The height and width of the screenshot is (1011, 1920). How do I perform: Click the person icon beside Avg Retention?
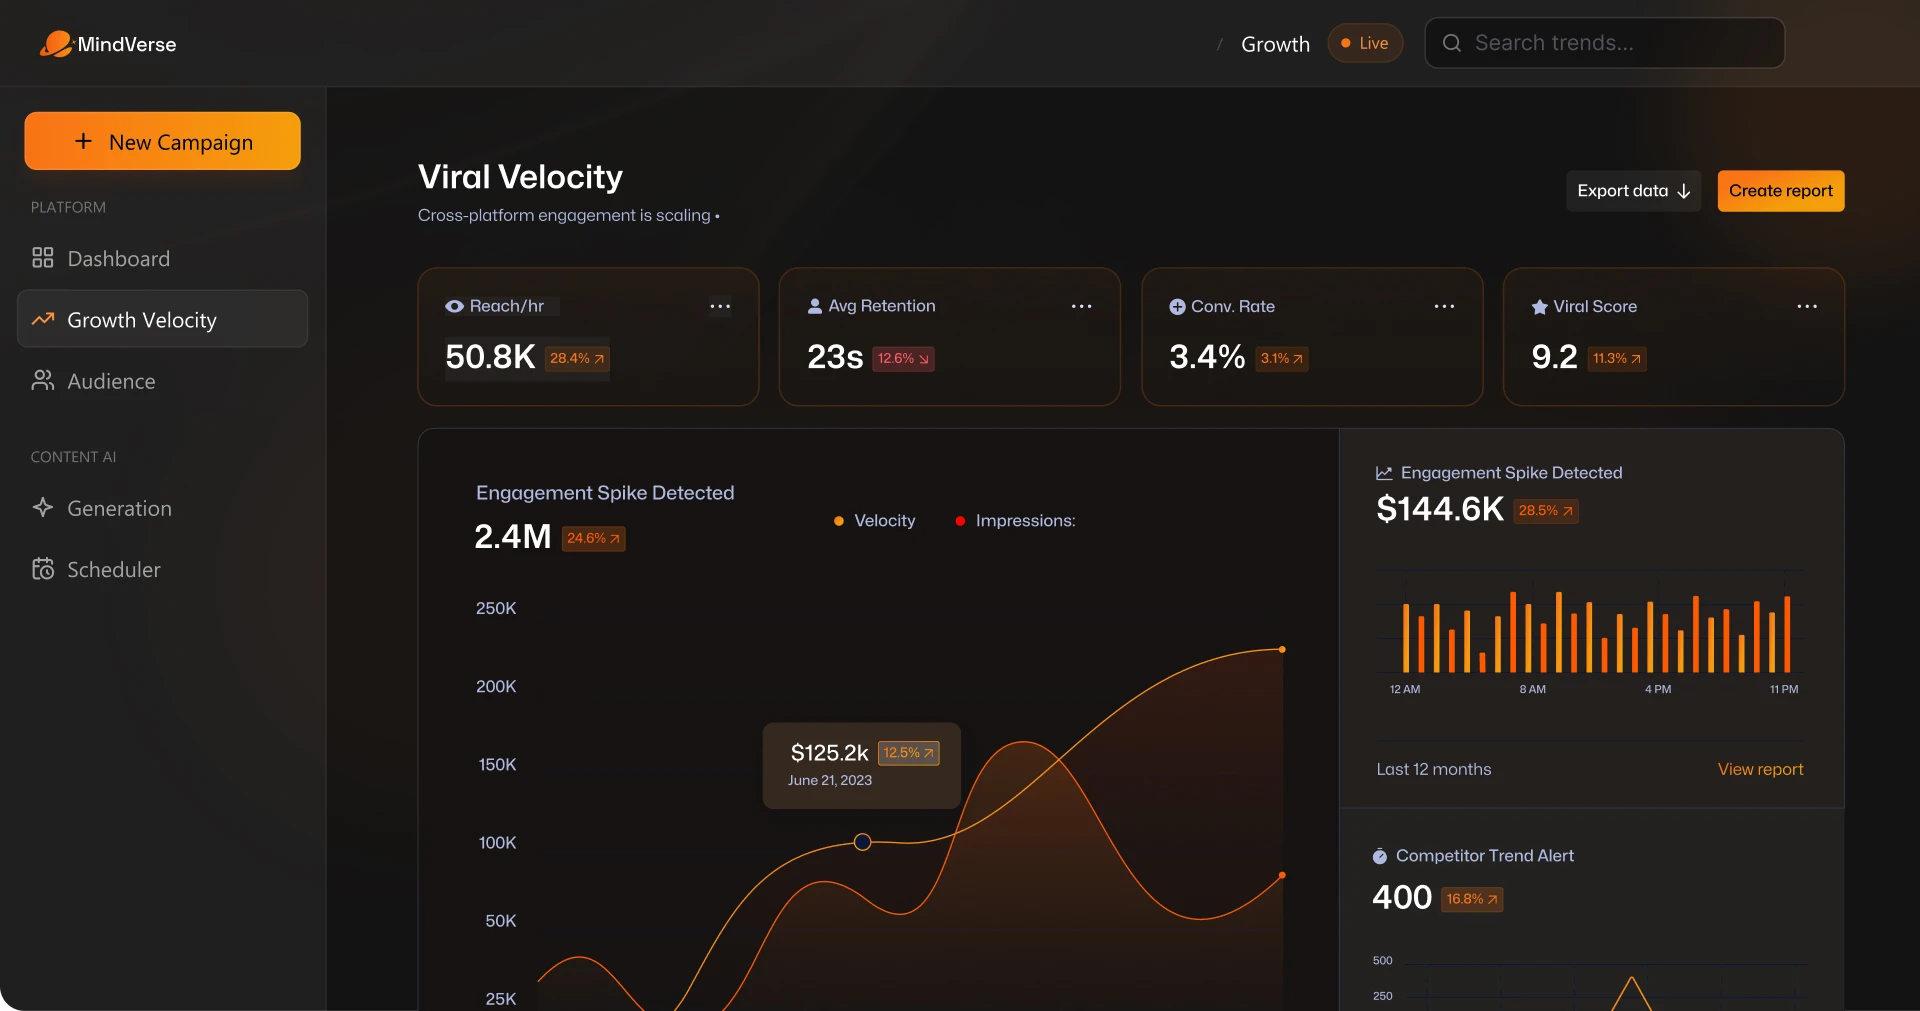pyautogui.click(x=815, y=307)
